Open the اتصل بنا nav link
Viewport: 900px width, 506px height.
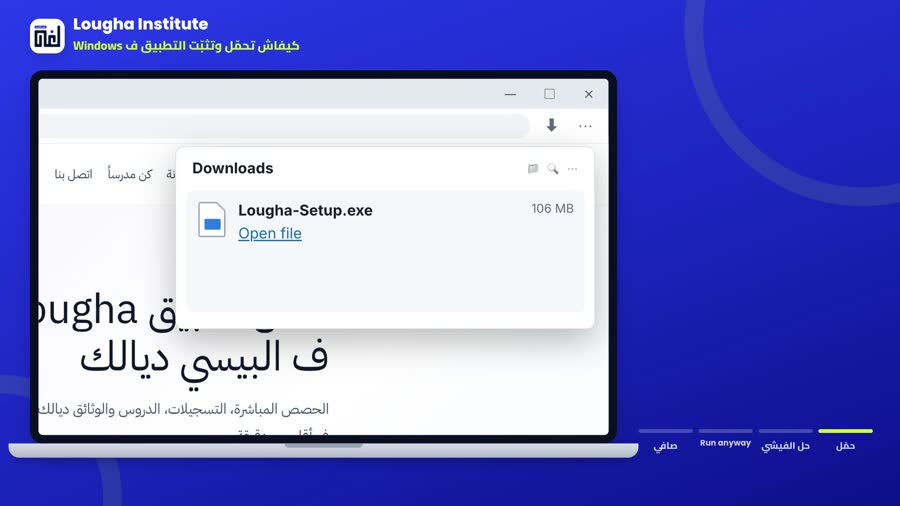tap(73, 174)
